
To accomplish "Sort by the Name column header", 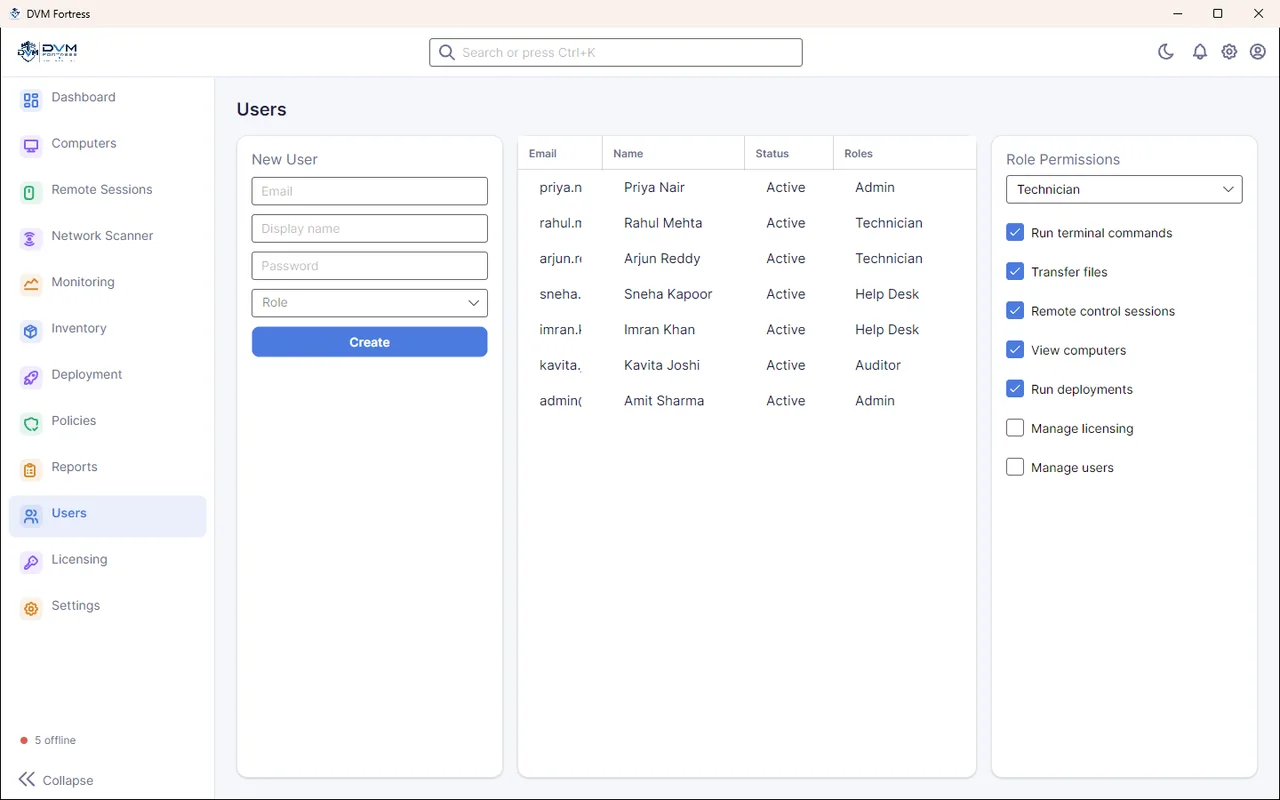I will 674,153.
